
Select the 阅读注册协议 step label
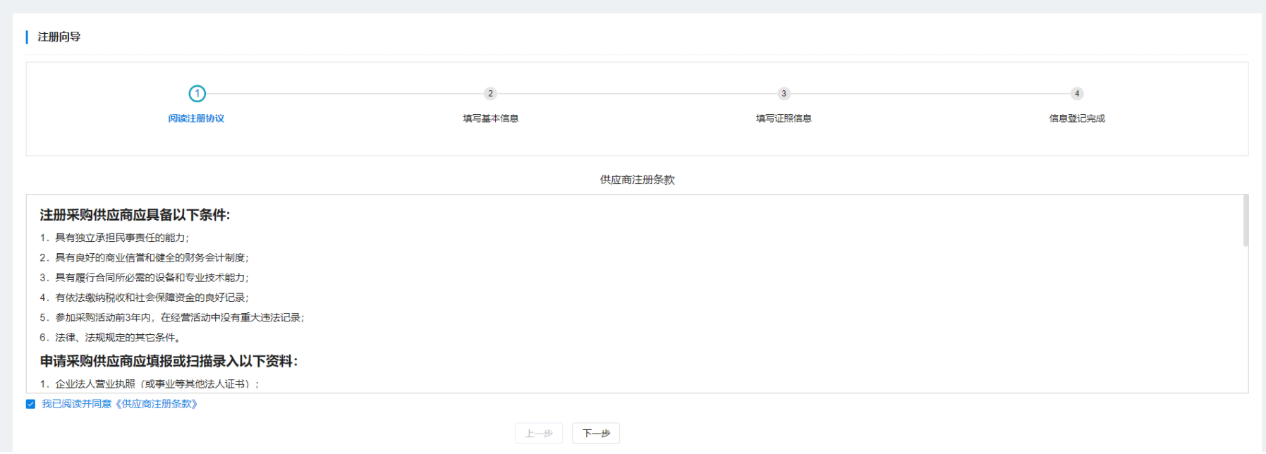[x=196, y=118]
